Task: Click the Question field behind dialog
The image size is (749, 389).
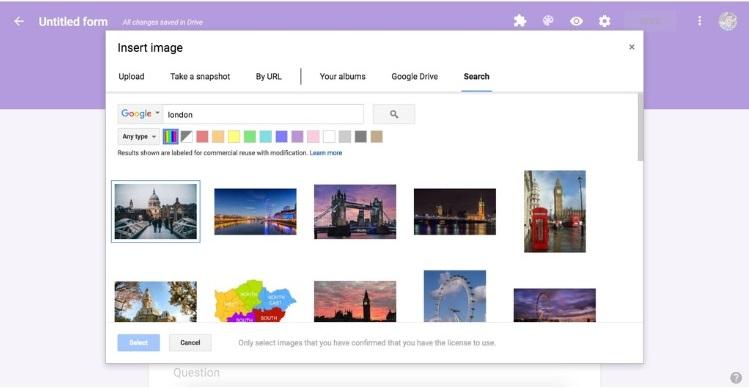Action: 196,373
